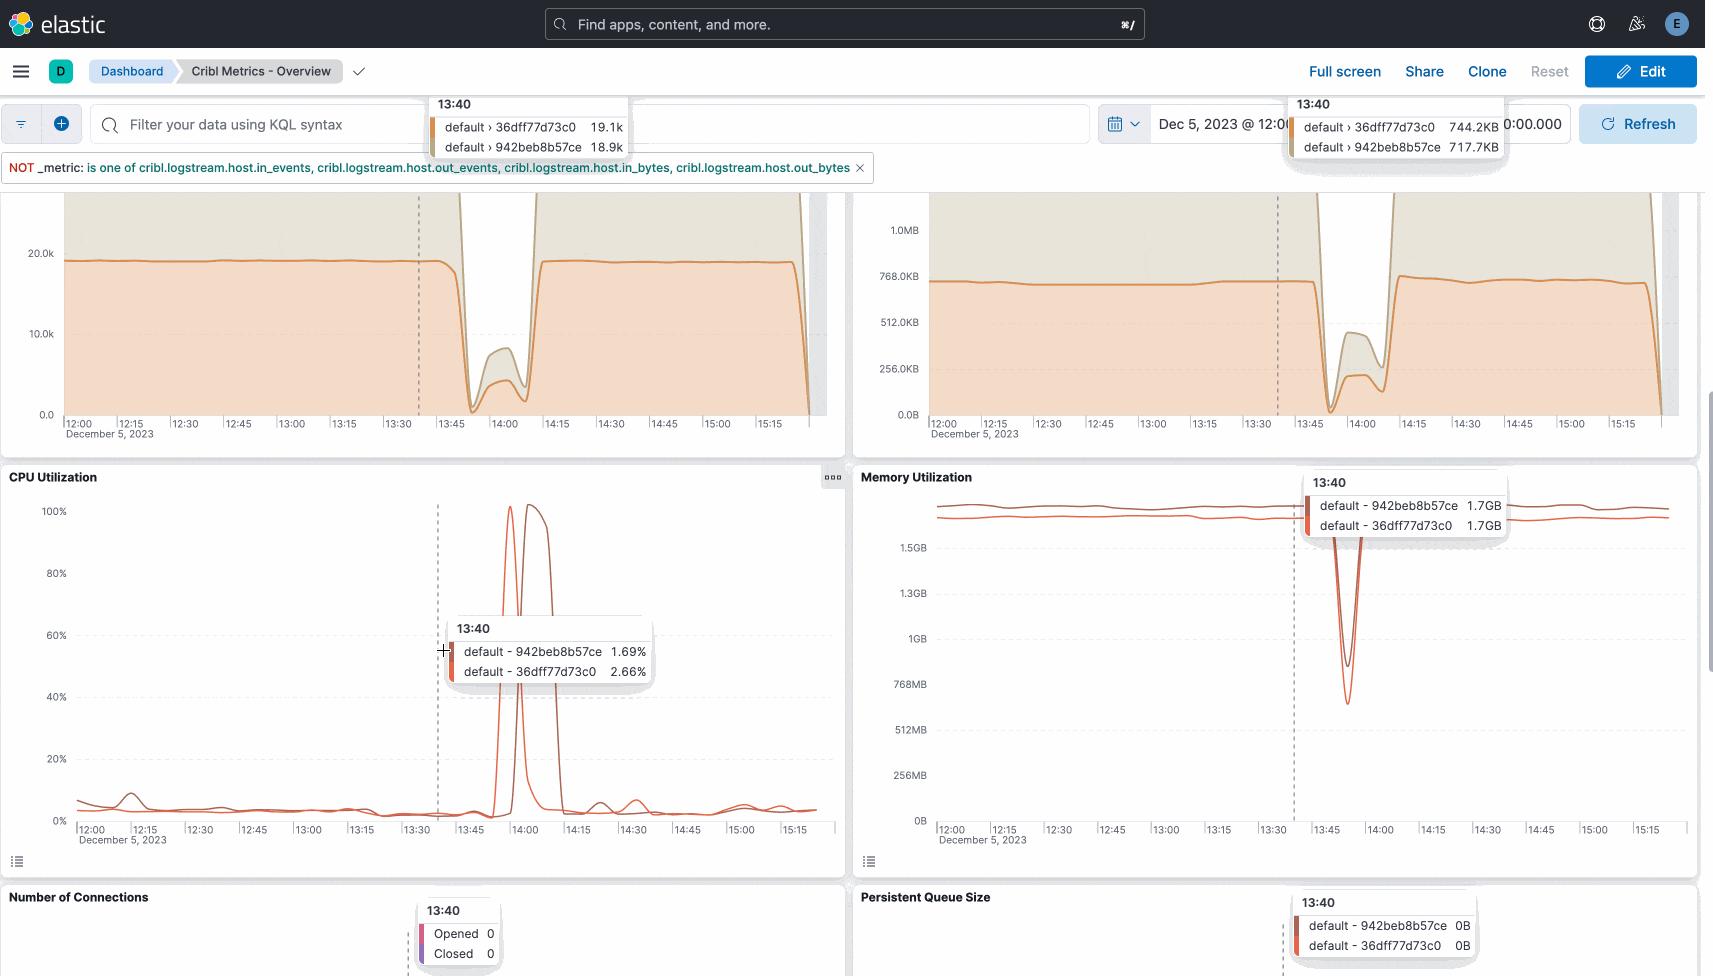Add a new filter with plus icon
This screenshot has width=1713, height=976.
pyautogui.click(x=61, y=124)
